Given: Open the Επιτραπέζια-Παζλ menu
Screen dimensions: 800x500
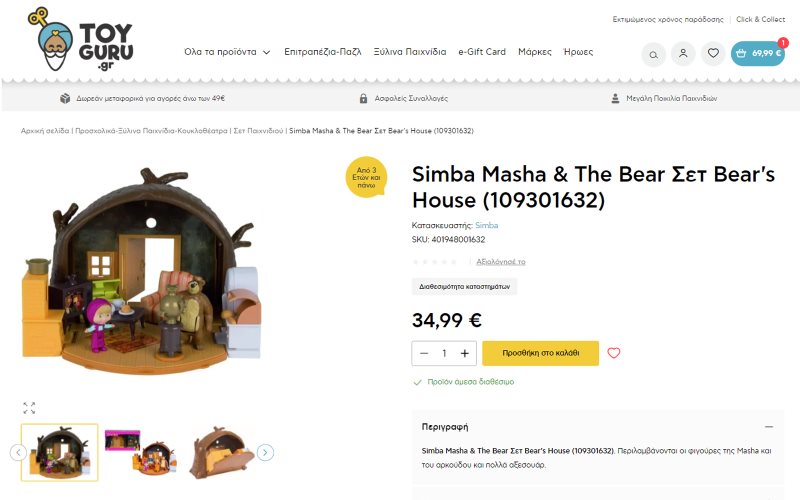Looking at the screenshot, I should point(323,52).
